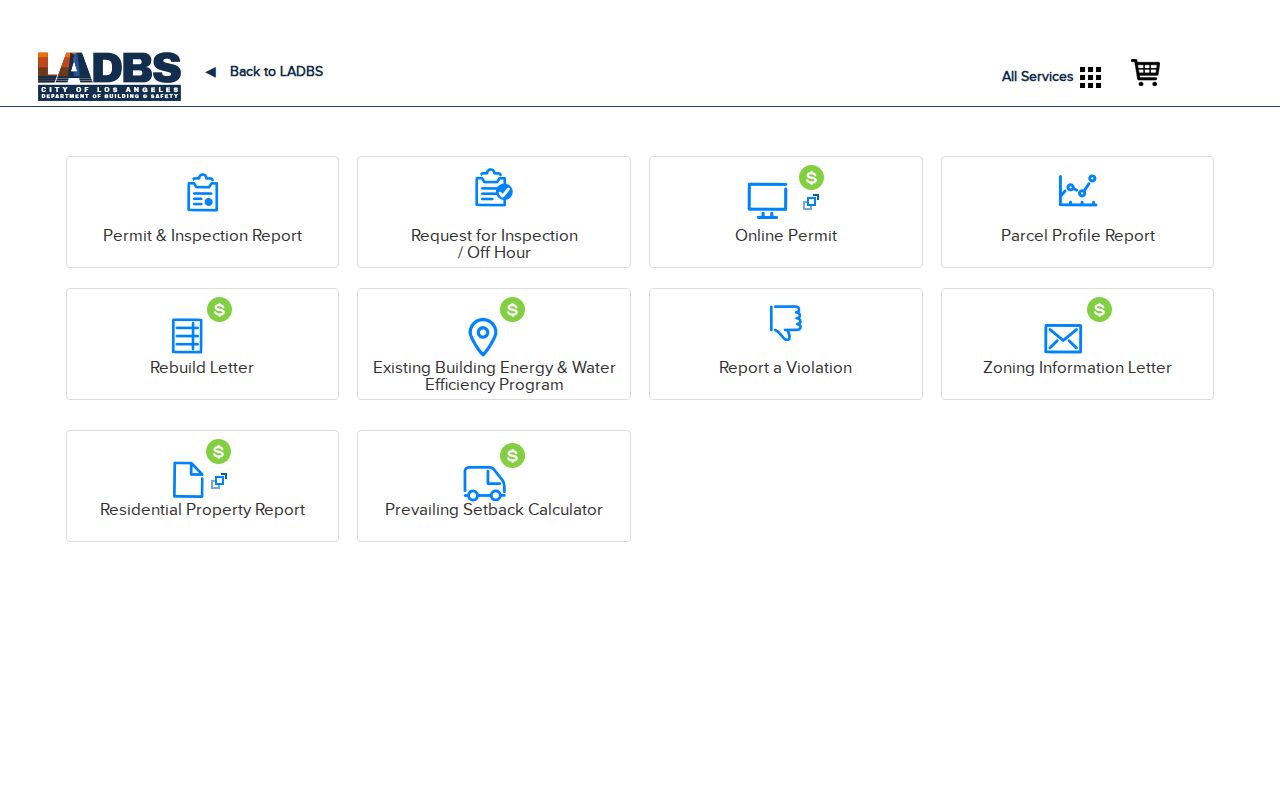Image resolution: width=1280 pixels, height=800 pixels.
Task: Launch the Prevailing Setback Calculator label
Action: [x=494, y=510]
